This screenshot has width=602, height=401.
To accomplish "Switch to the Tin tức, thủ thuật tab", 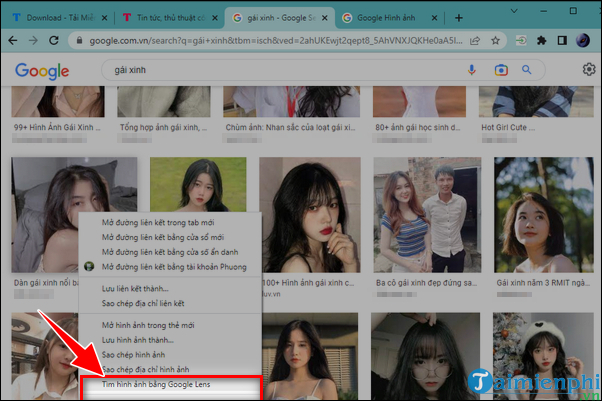I will point(169,18).
